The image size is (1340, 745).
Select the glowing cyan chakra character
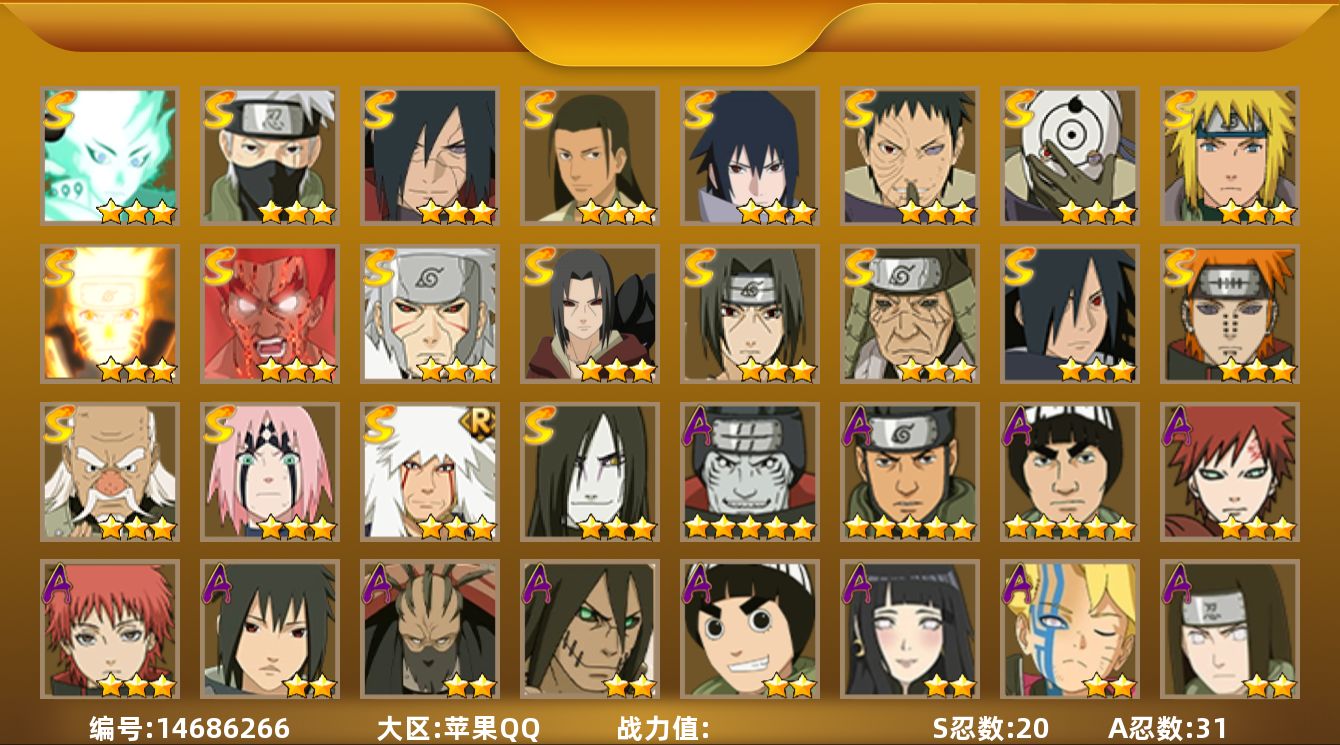coord(110,156)
